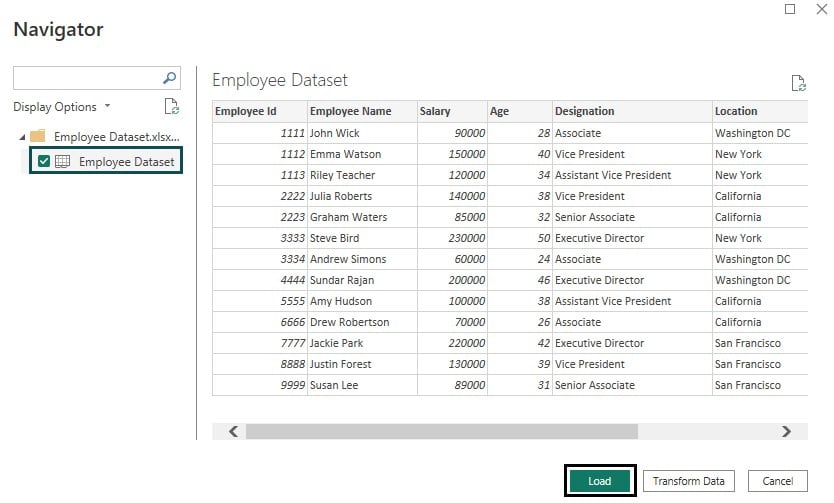Image resolution: width=834 pixels, height=503 pixels.
Task: Maximize the Navigator window
Action: 790,9
